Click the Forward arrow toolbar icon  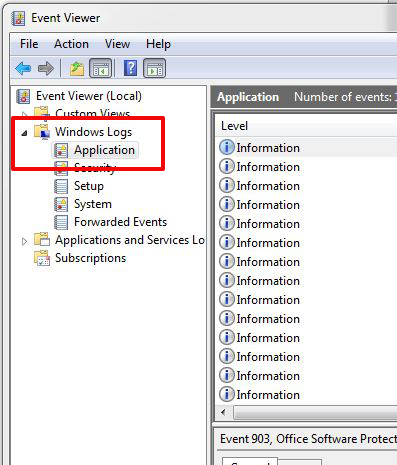click(46, 69)
